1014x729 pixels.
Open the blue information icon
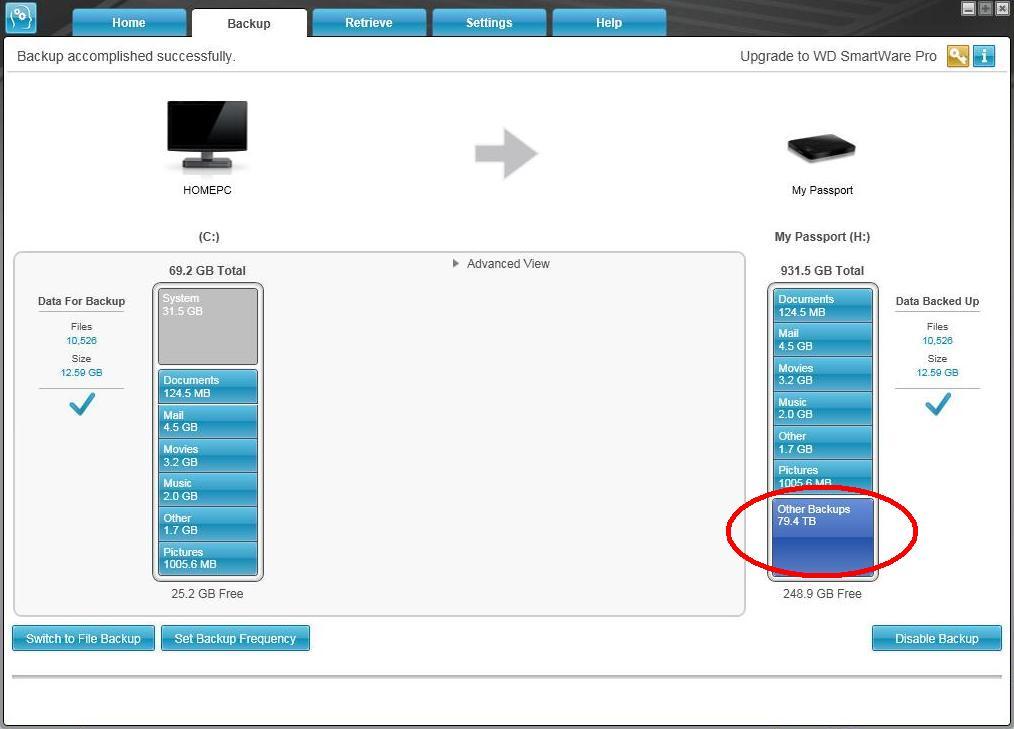point(984,56)
